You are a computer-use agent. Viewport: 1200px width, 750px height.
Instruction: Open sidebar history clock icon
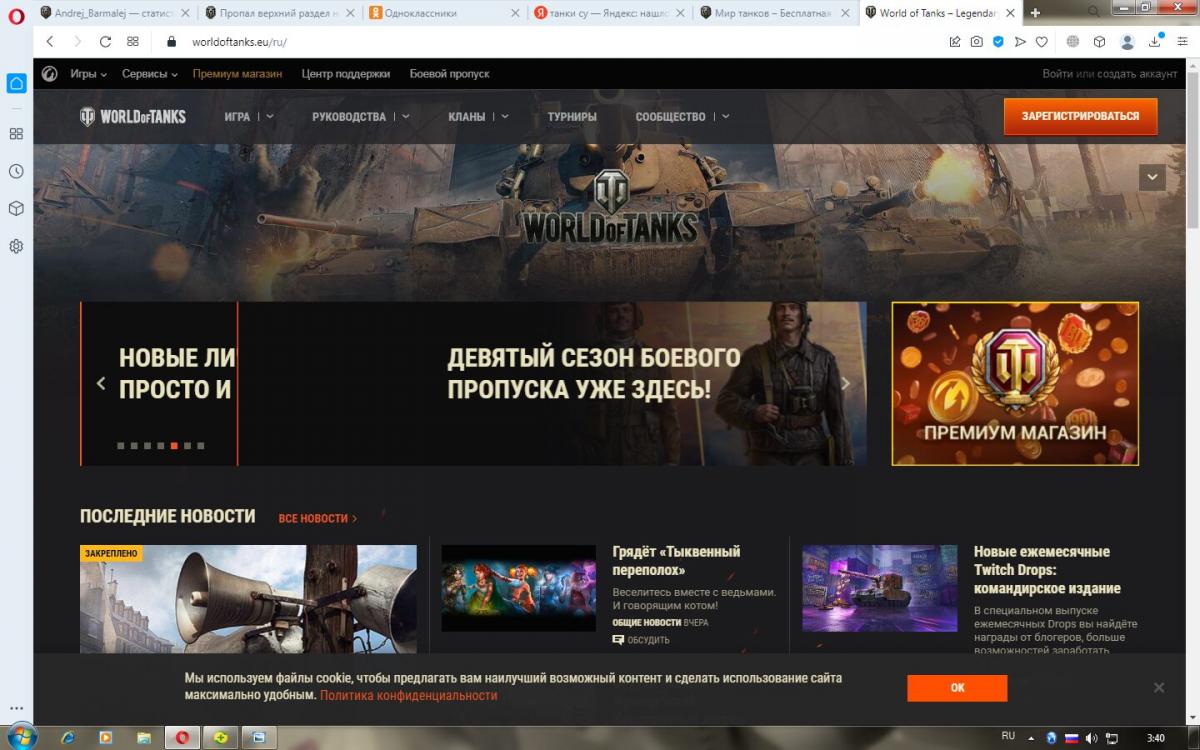pos(16,171)
